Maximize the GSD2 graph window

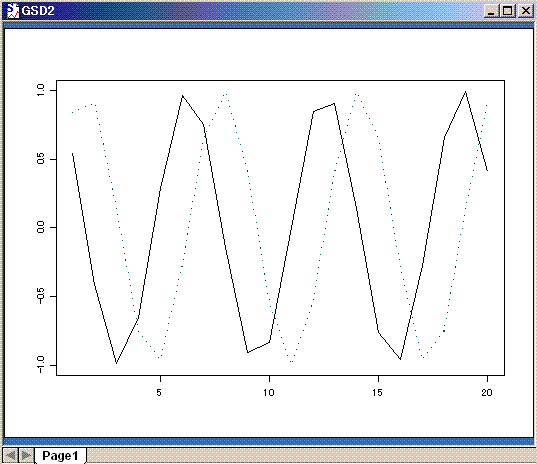[507, 11]
